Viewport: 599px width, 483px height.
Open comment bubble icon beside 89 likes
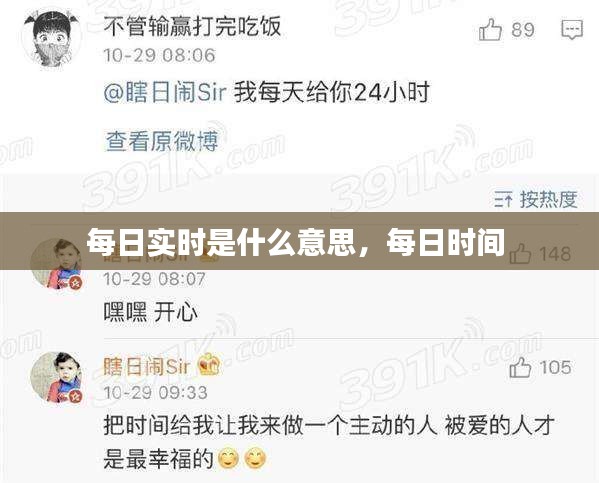coord(572,30)
